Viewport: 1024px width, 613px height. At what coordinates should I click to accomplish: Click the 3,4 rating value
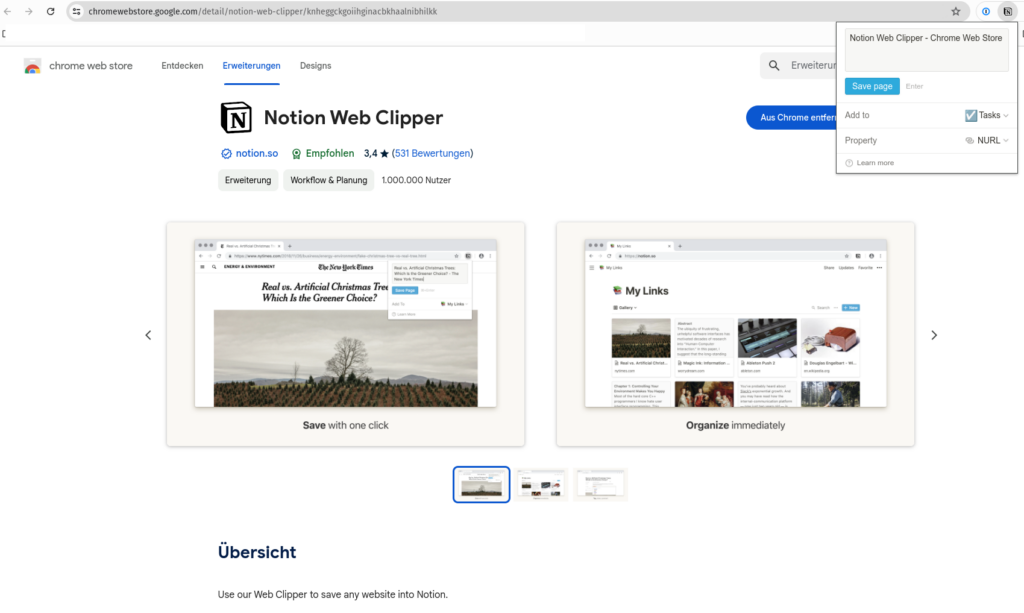pos(370,153)
